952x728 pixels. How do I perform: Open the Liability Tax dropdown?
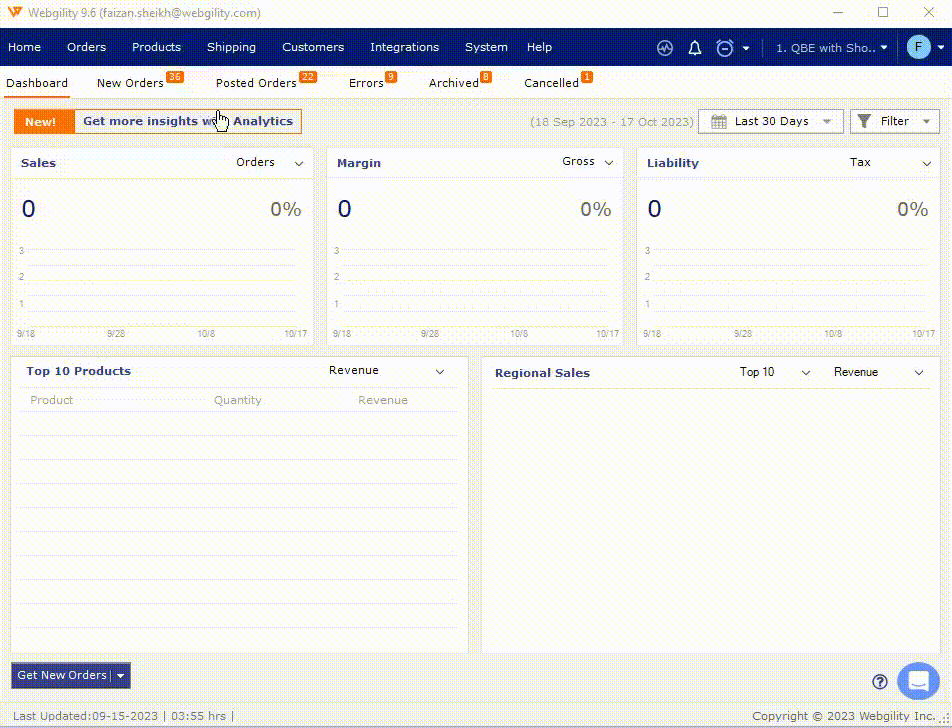click(x=889, y=163)
